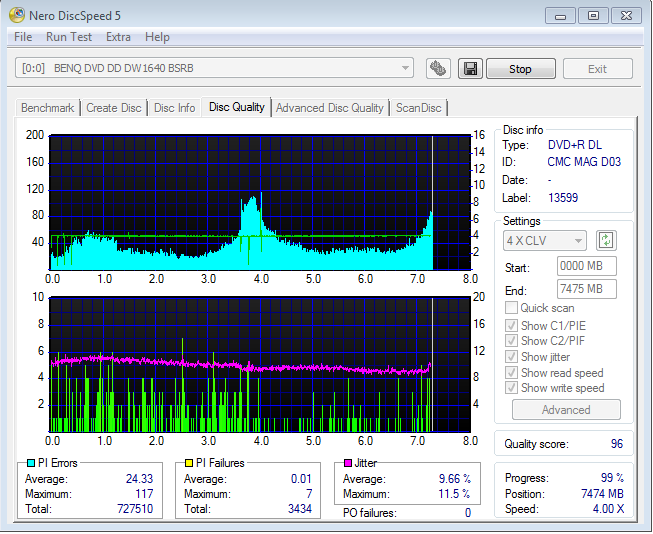The image size is (653, 534).
Task: Maximize the Nero DiscSpeed window
Action: click(x=593, y=16)
